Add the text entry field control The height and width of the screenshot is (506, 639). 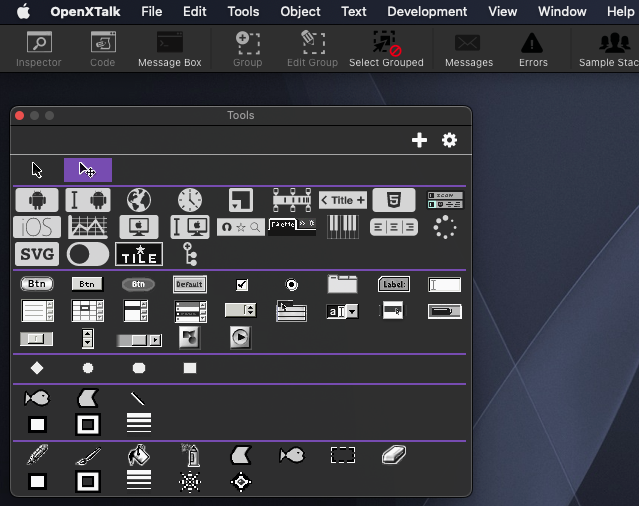click(x=445, y=284)
